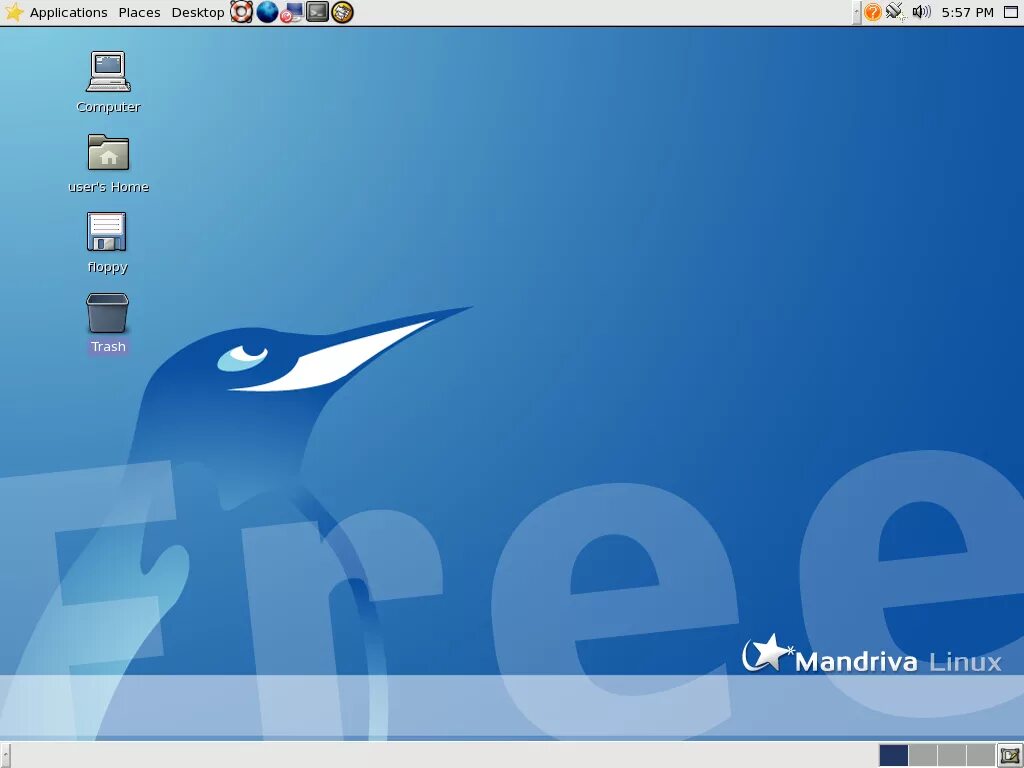Open the Places menu
The image size is (1024, 768).
tap(139, 12)
